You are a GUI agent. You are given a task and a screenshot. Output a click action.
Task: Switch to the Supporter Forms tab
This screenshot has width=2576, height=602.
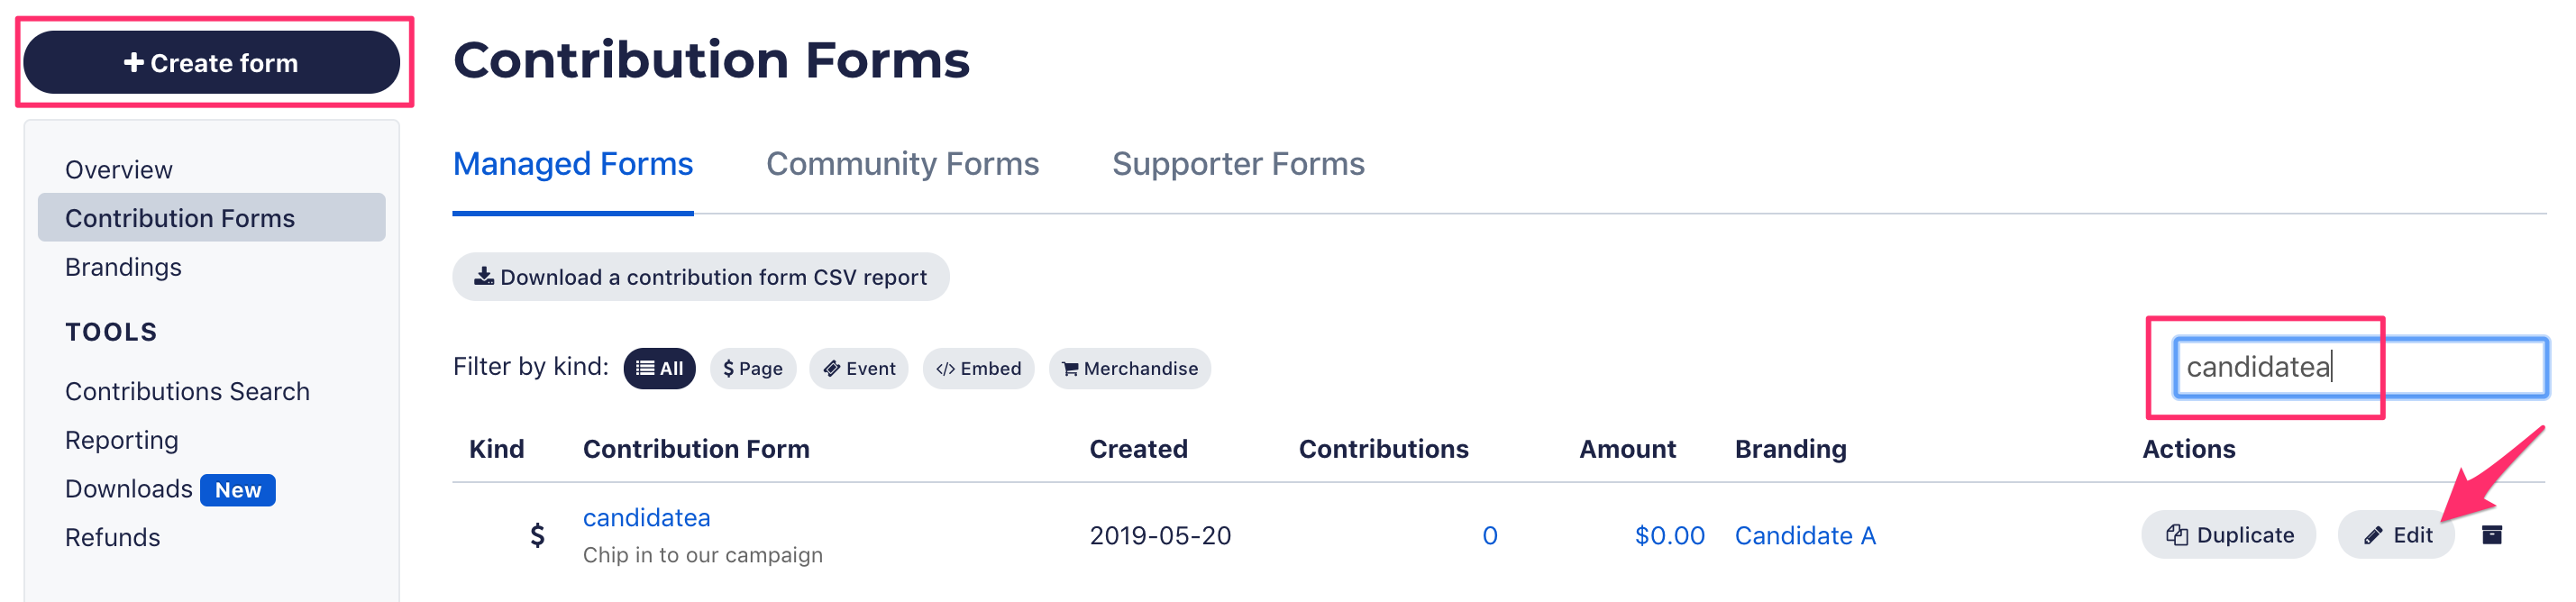[x=1238, y=164]
